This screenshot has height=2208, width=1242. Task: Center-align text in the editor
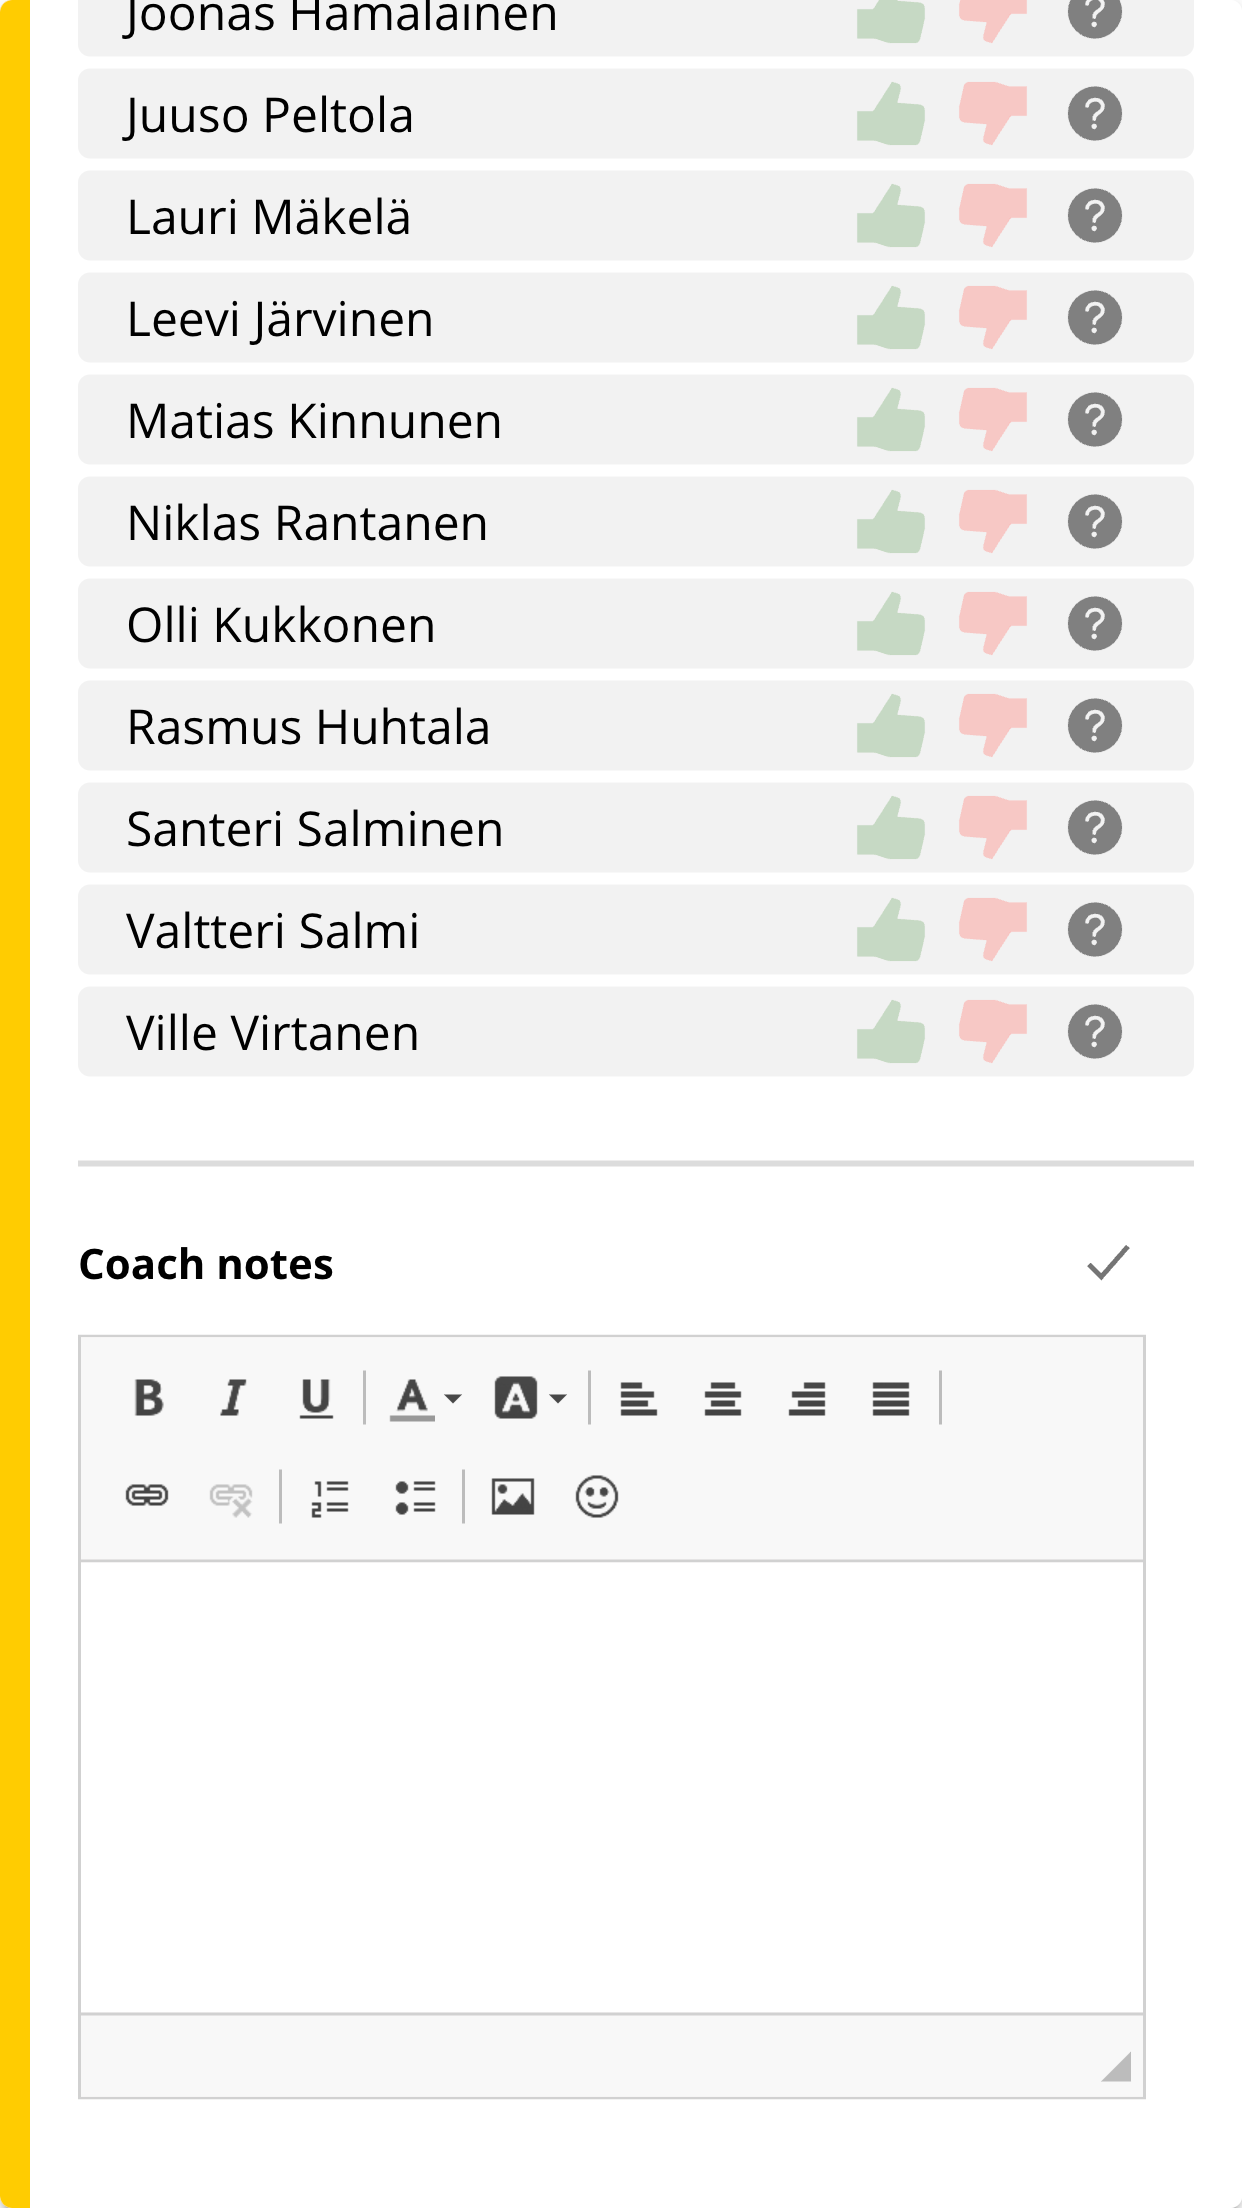tap(722, 1398)
